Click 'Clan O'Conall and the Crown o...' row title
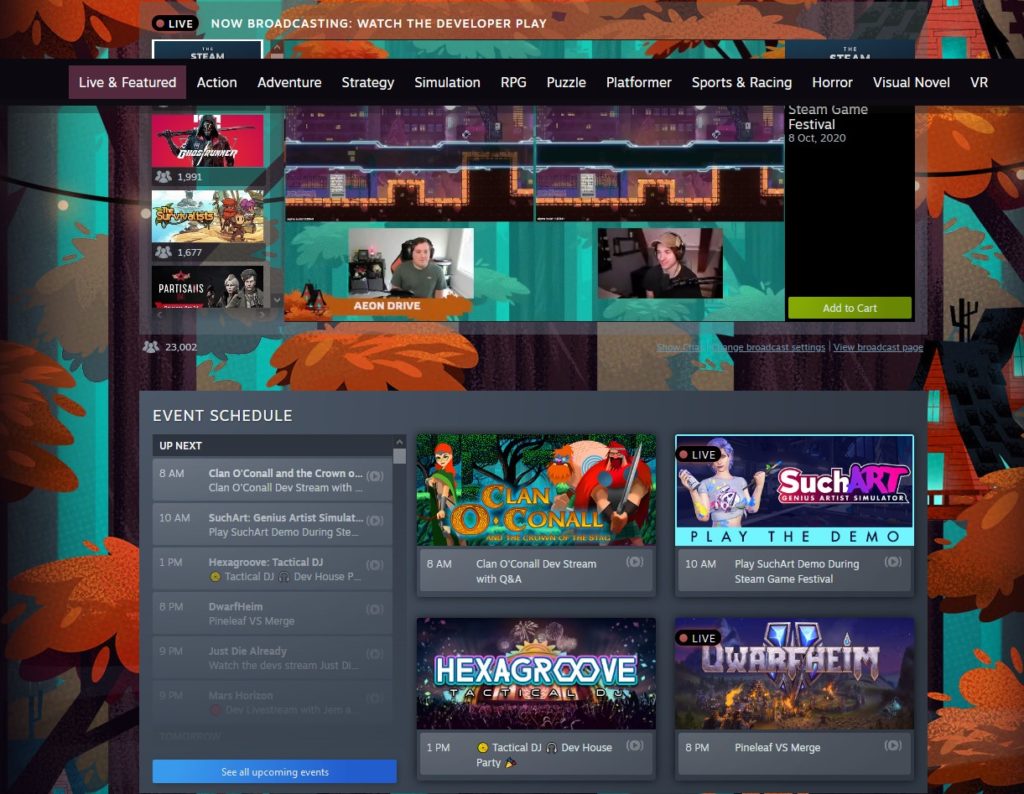Viewport: 1024px width, 794px height. pyautogui.click(x=285, y=473)
